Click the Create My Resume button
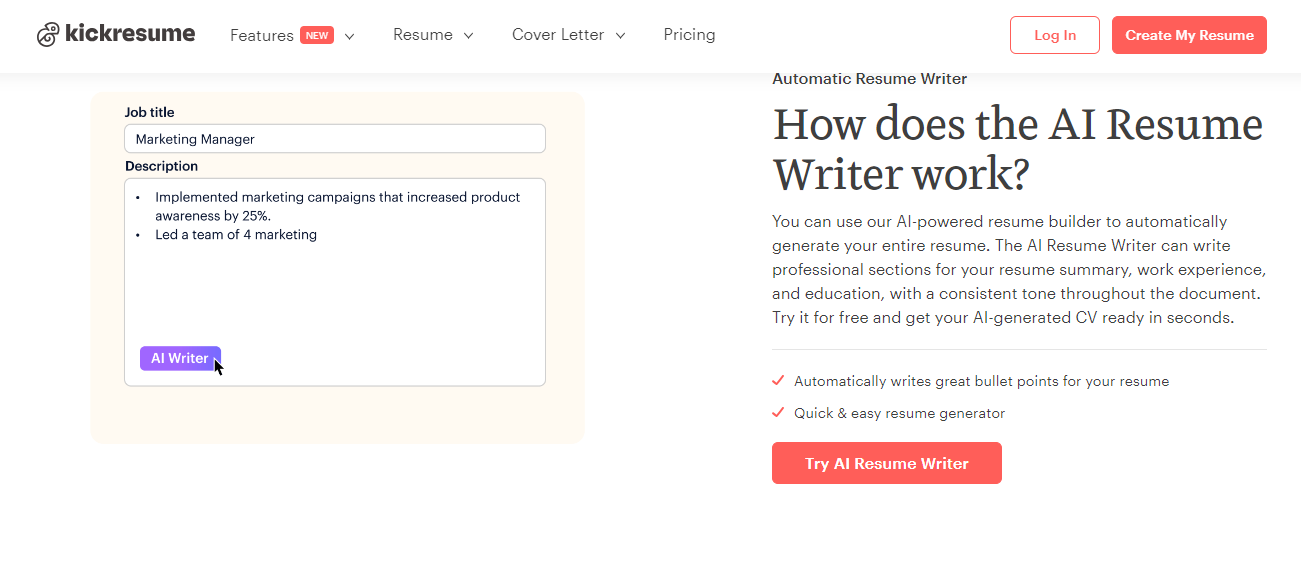The width and height of the screenshot is (1301, 571). coord(1189,35)
